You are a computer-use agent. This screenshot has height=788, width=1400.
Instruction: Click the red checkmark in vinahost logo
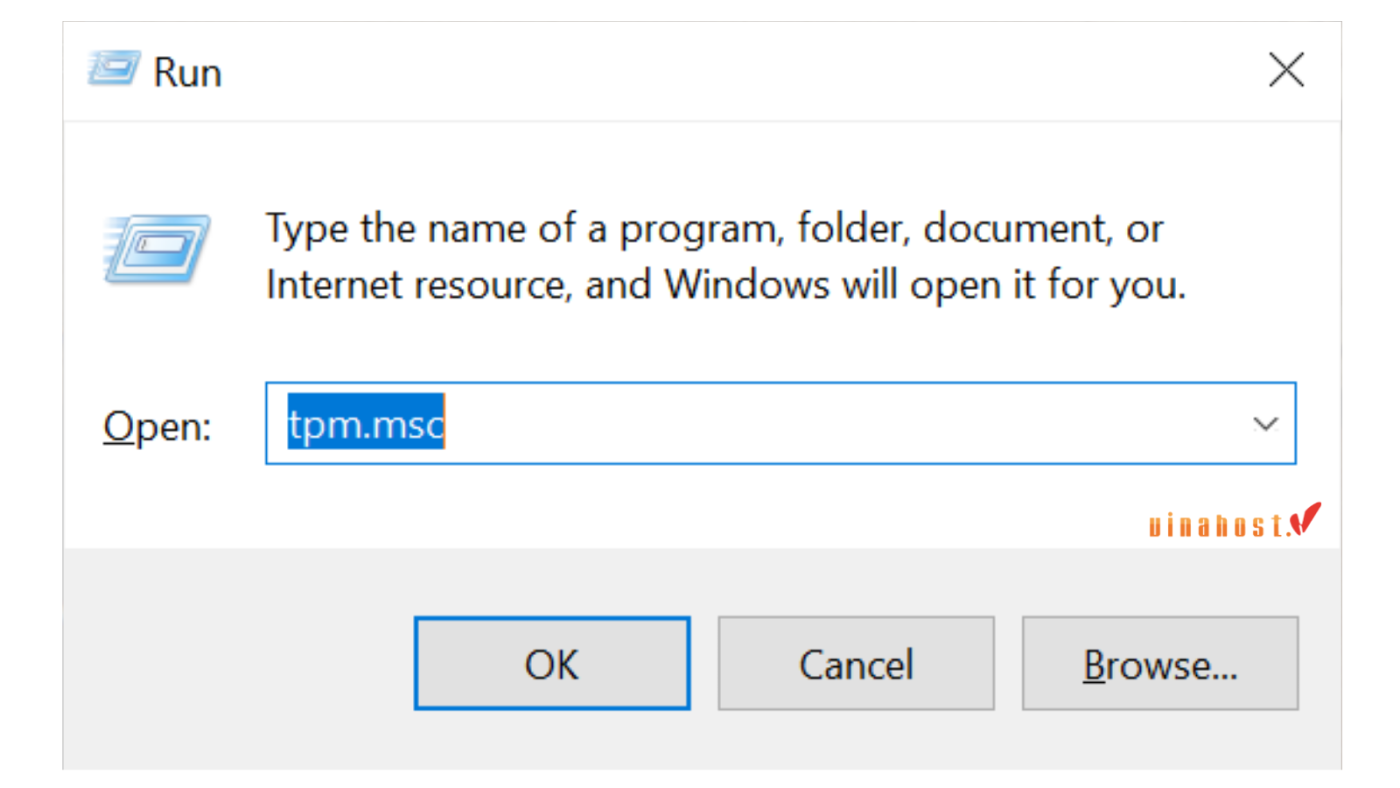click(1305, 518)
